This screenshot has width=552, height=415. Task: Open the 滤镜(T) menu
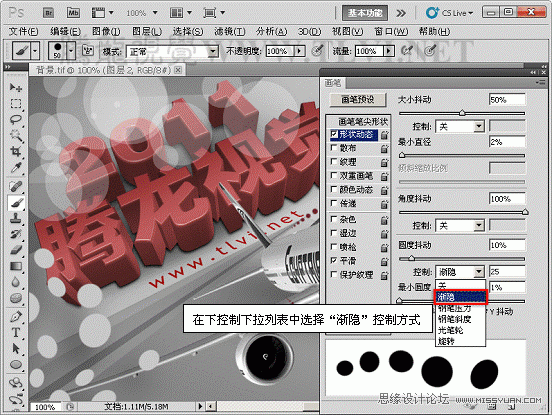pyautogui.click(x=230, y=32)
